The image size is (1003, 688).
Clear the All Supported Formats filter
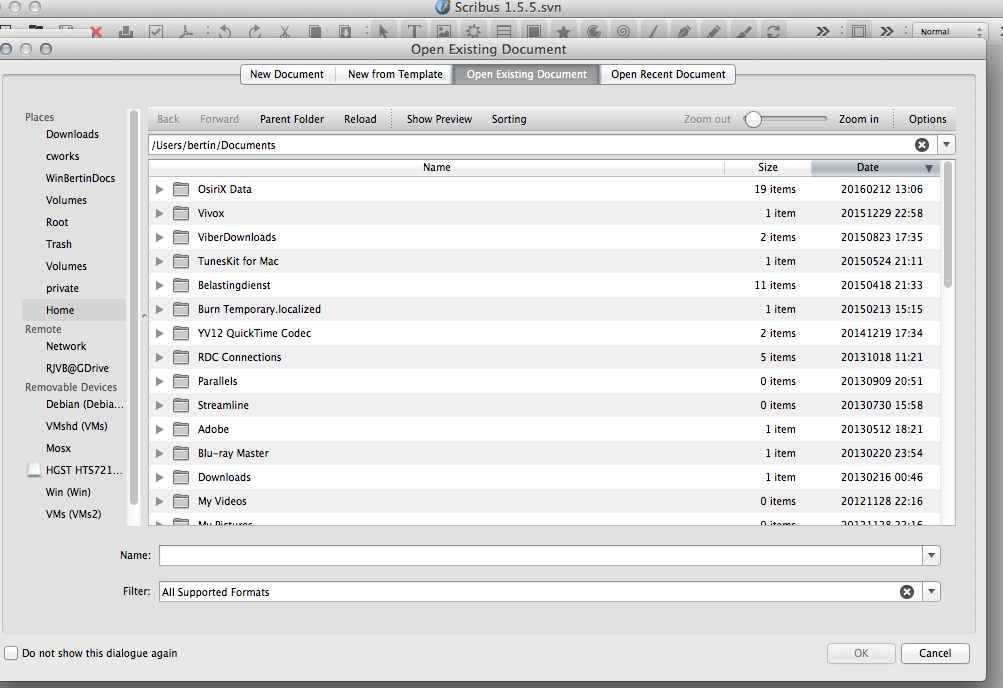[906, 592]
